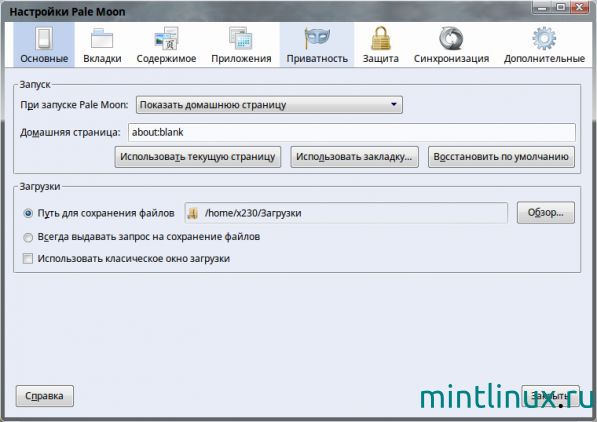Open the Основные light switch icon
This screenshot has width=597, height=422.
(x=44, y=38)
